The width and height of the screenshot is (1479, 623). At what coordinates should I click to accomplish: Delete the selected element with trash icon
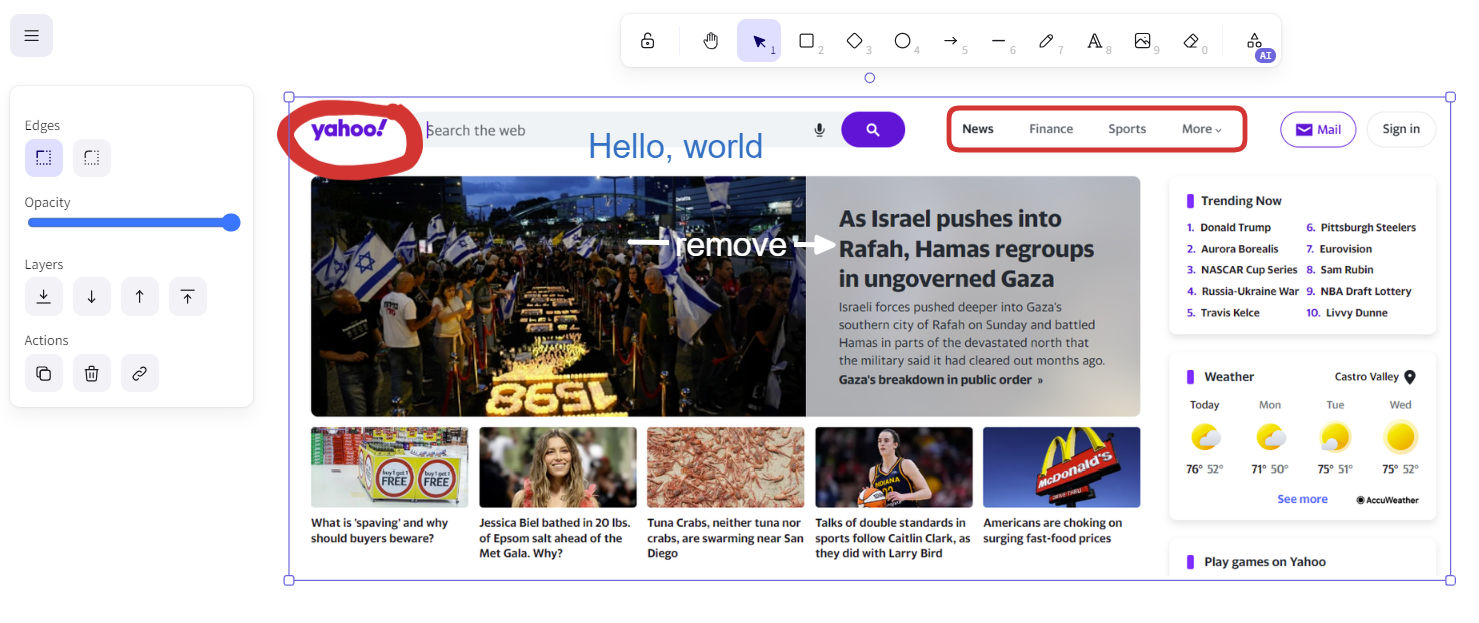tap(92, 373)
